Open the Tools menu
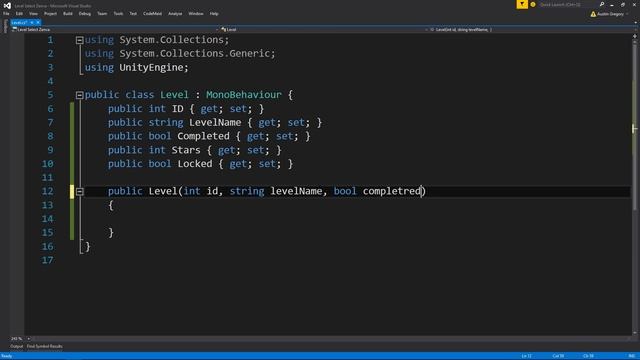Screen dimensions: 640x360 (118, 13)
